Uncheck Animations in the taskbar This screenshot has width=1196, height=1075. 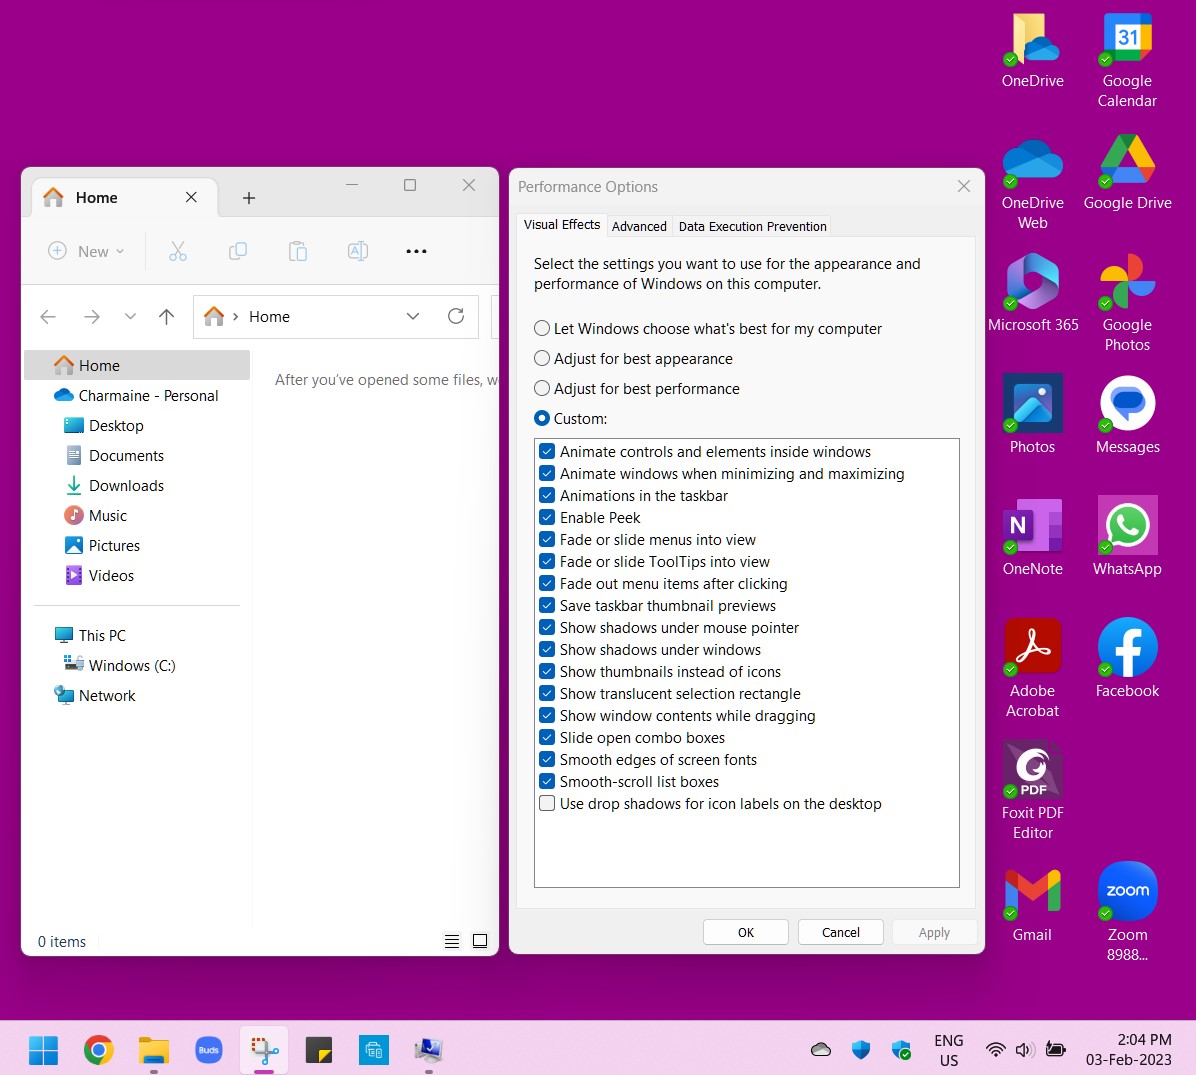[x=547, y=496]
